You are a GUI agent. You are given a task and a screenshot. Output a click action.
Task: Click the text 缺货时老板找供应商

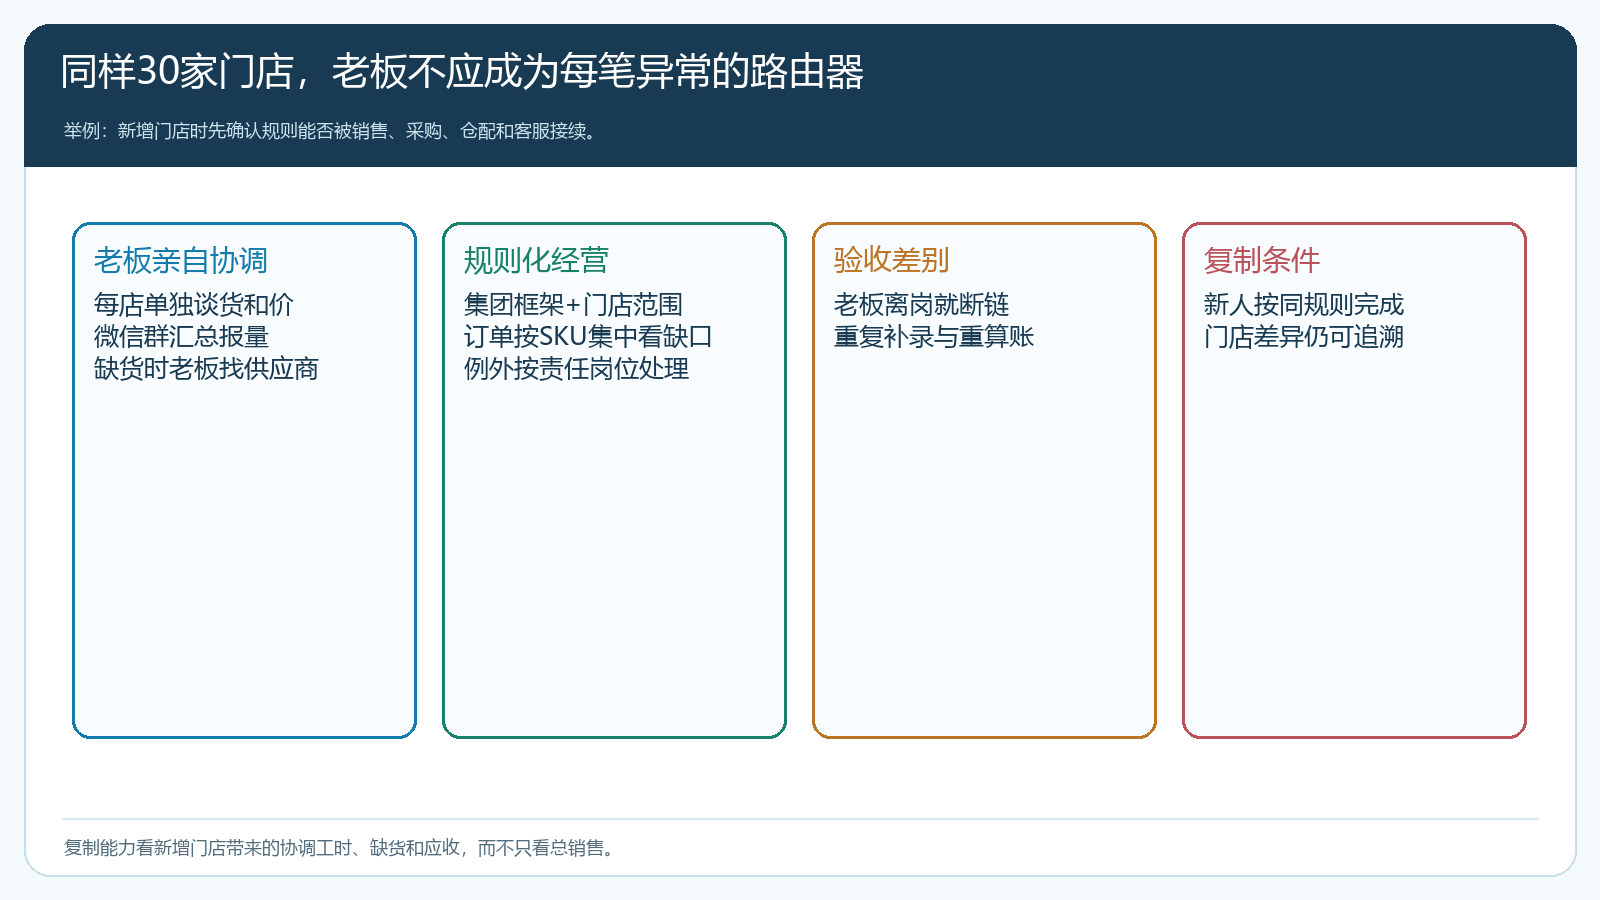206,368
